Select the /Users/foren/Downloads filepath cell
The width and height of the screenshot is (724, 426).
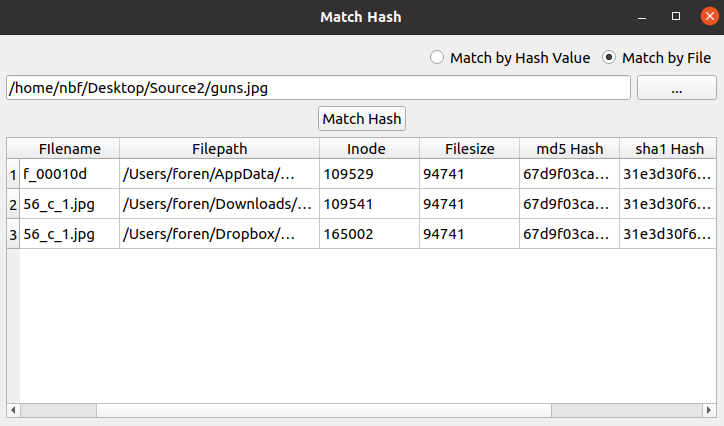tap(219, 204)
